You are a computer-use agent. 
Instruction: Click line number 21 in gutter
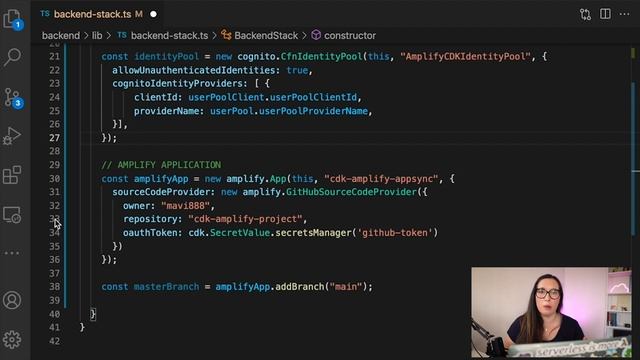point(54,56)
